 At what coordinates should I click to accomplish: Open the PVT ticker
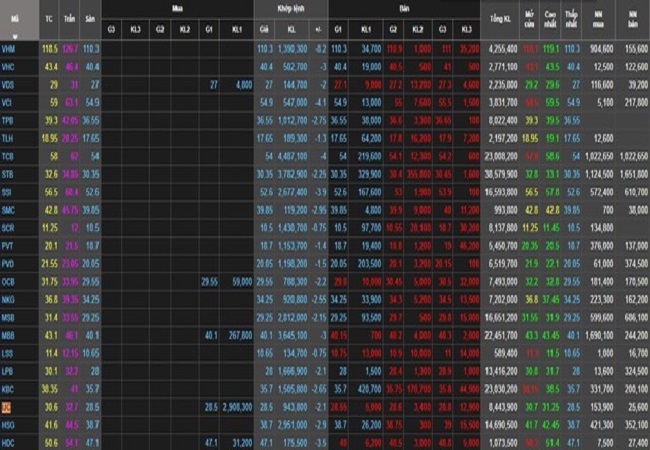pyautogui.click(x=7, y=246)
